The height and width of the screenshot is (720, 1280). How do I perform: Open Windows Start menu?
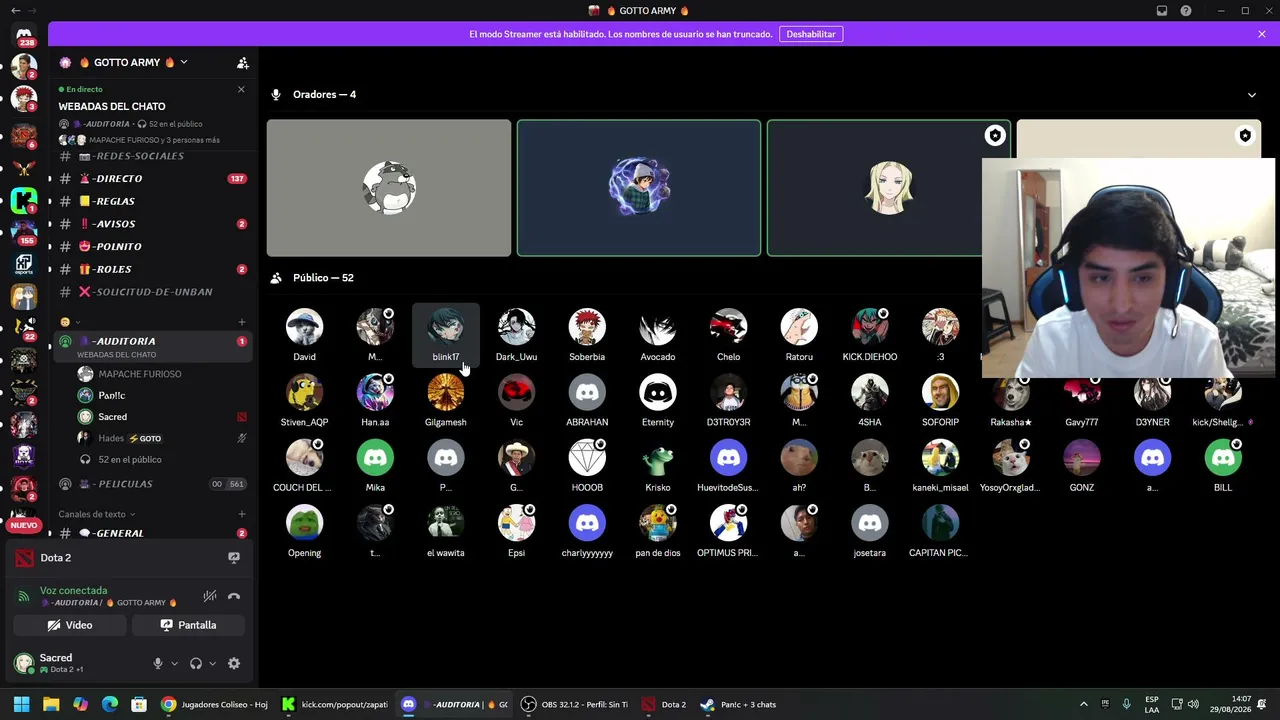coord(21,704)
